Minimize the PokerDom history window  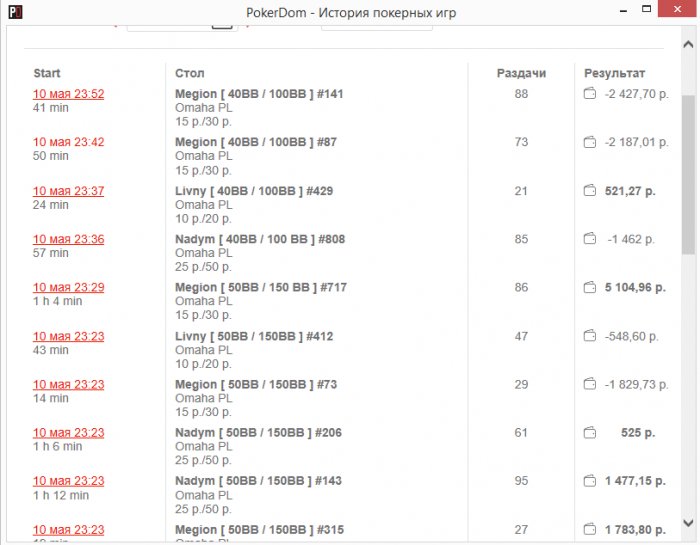pos(624,10)
